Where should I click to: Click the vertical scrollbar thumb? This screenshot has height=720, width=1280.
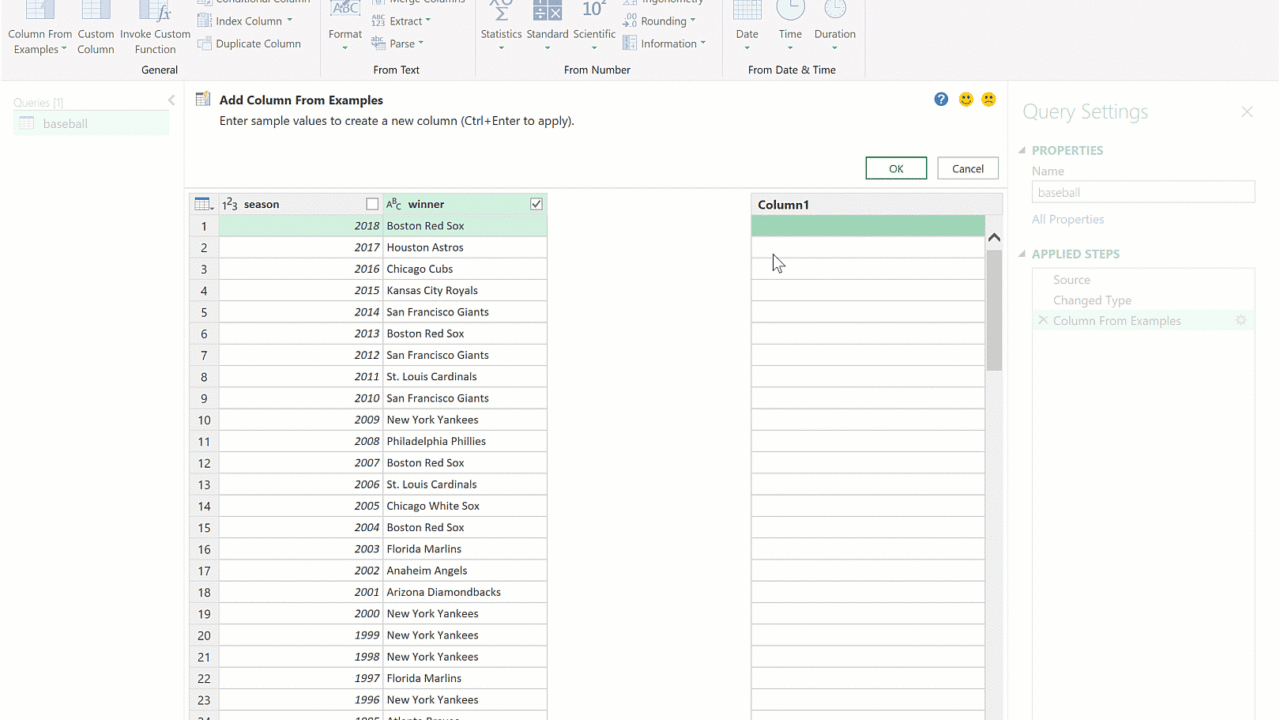point(994,310)
